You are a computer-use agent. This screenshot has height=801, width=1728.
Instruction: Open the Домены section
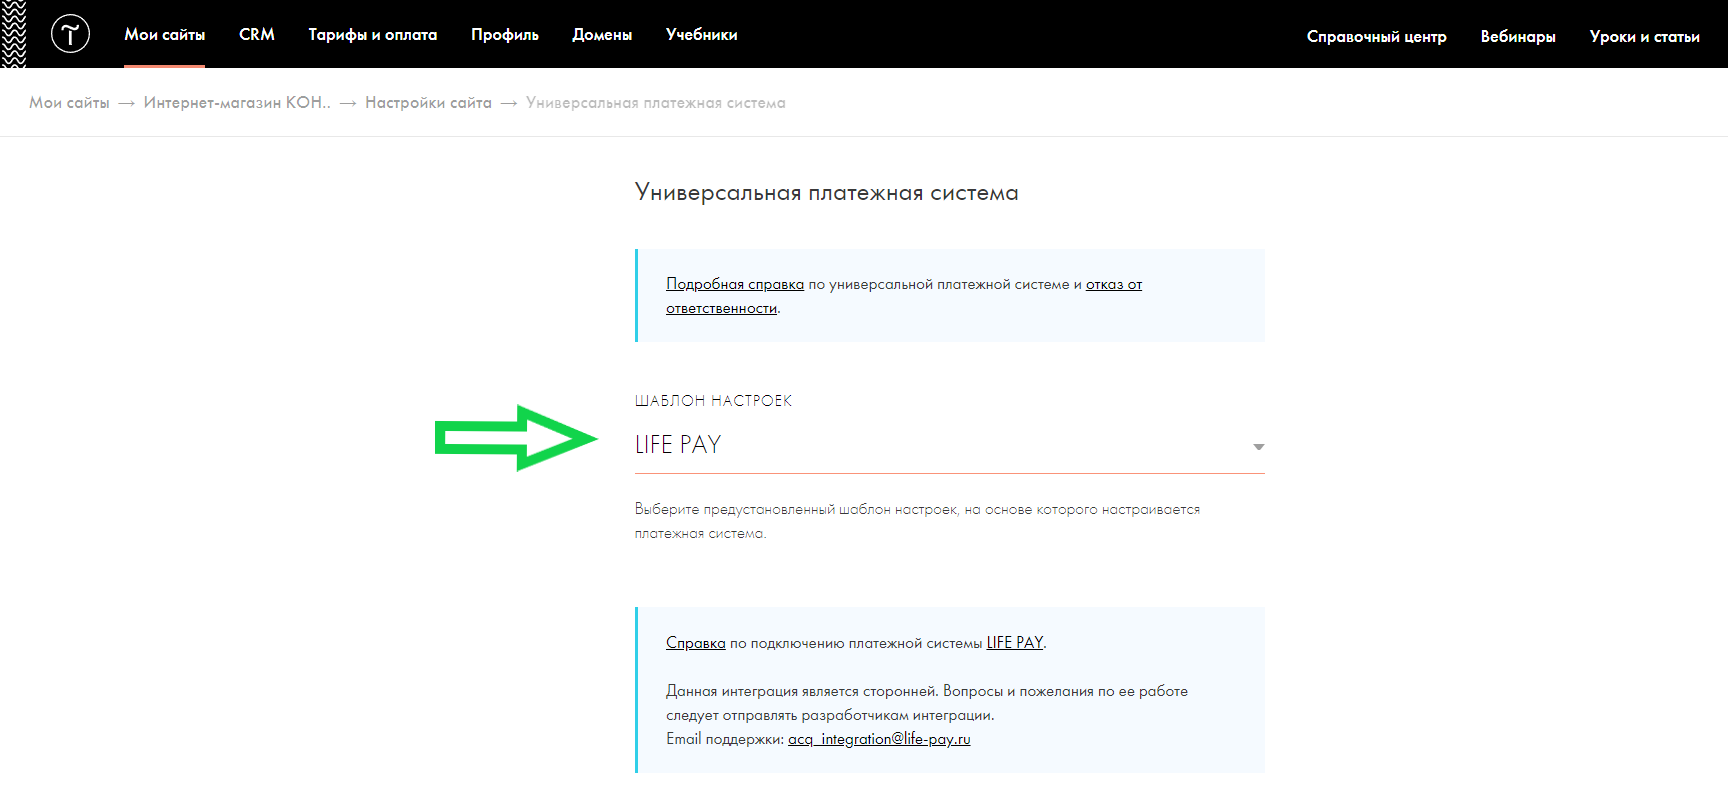click(x=602, y=34)
